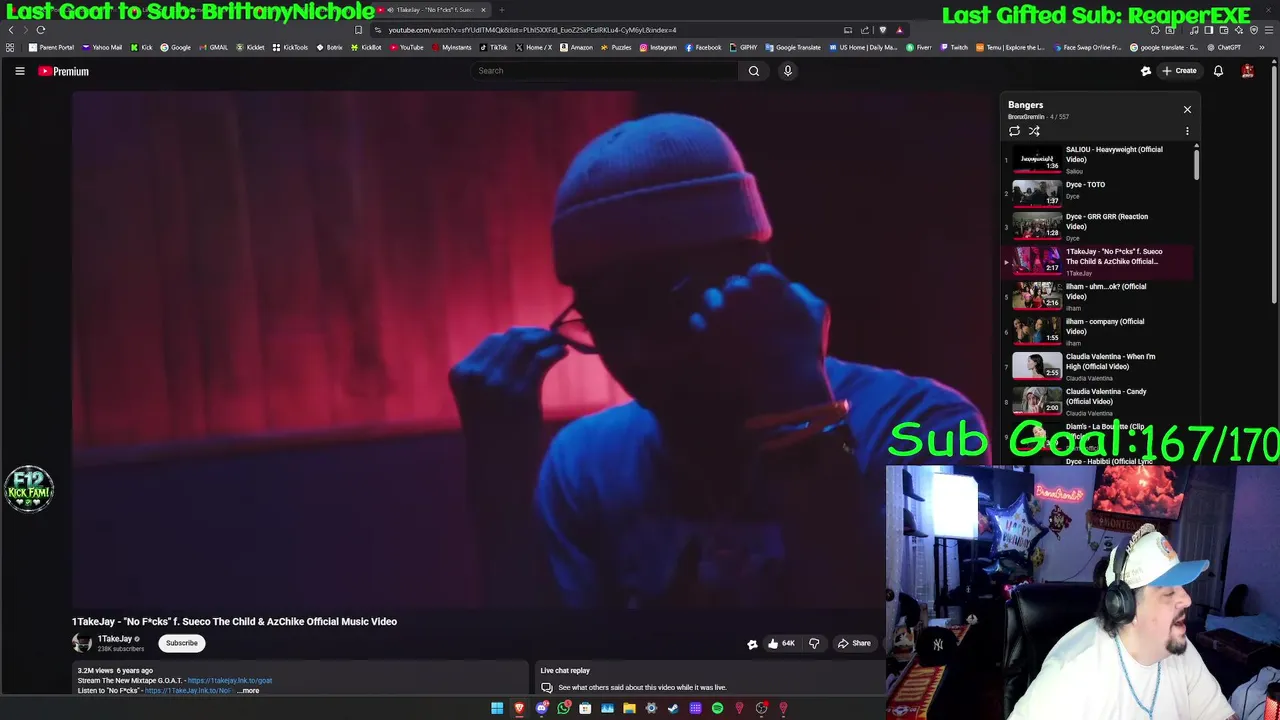Open GMAIL bookmark
Image resolution: width=1280 pixels, height=720 pixels.
tap(214, 47)
